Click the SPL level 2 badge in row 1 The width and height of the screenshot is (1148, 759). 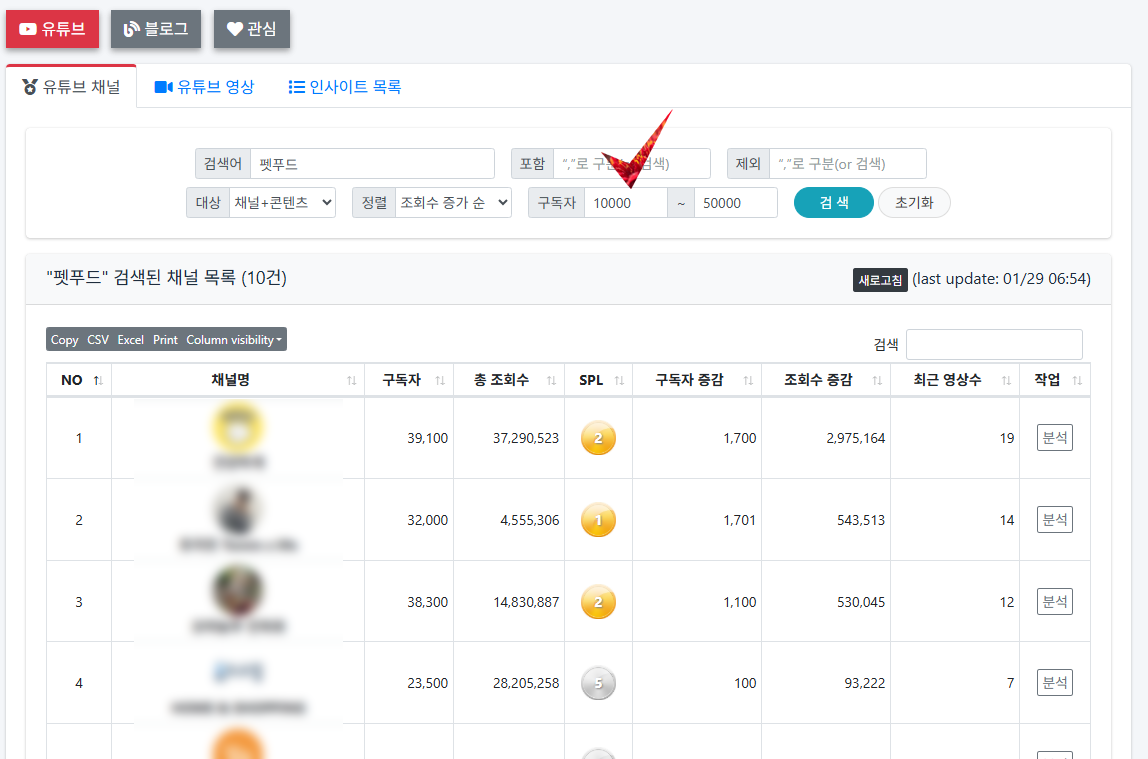(x=598, y=437)
